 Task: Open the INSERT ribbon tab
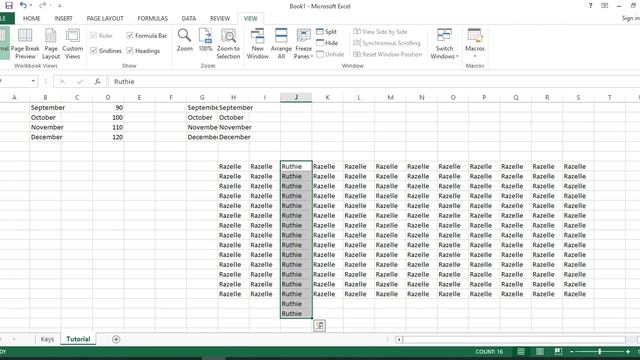63,18
